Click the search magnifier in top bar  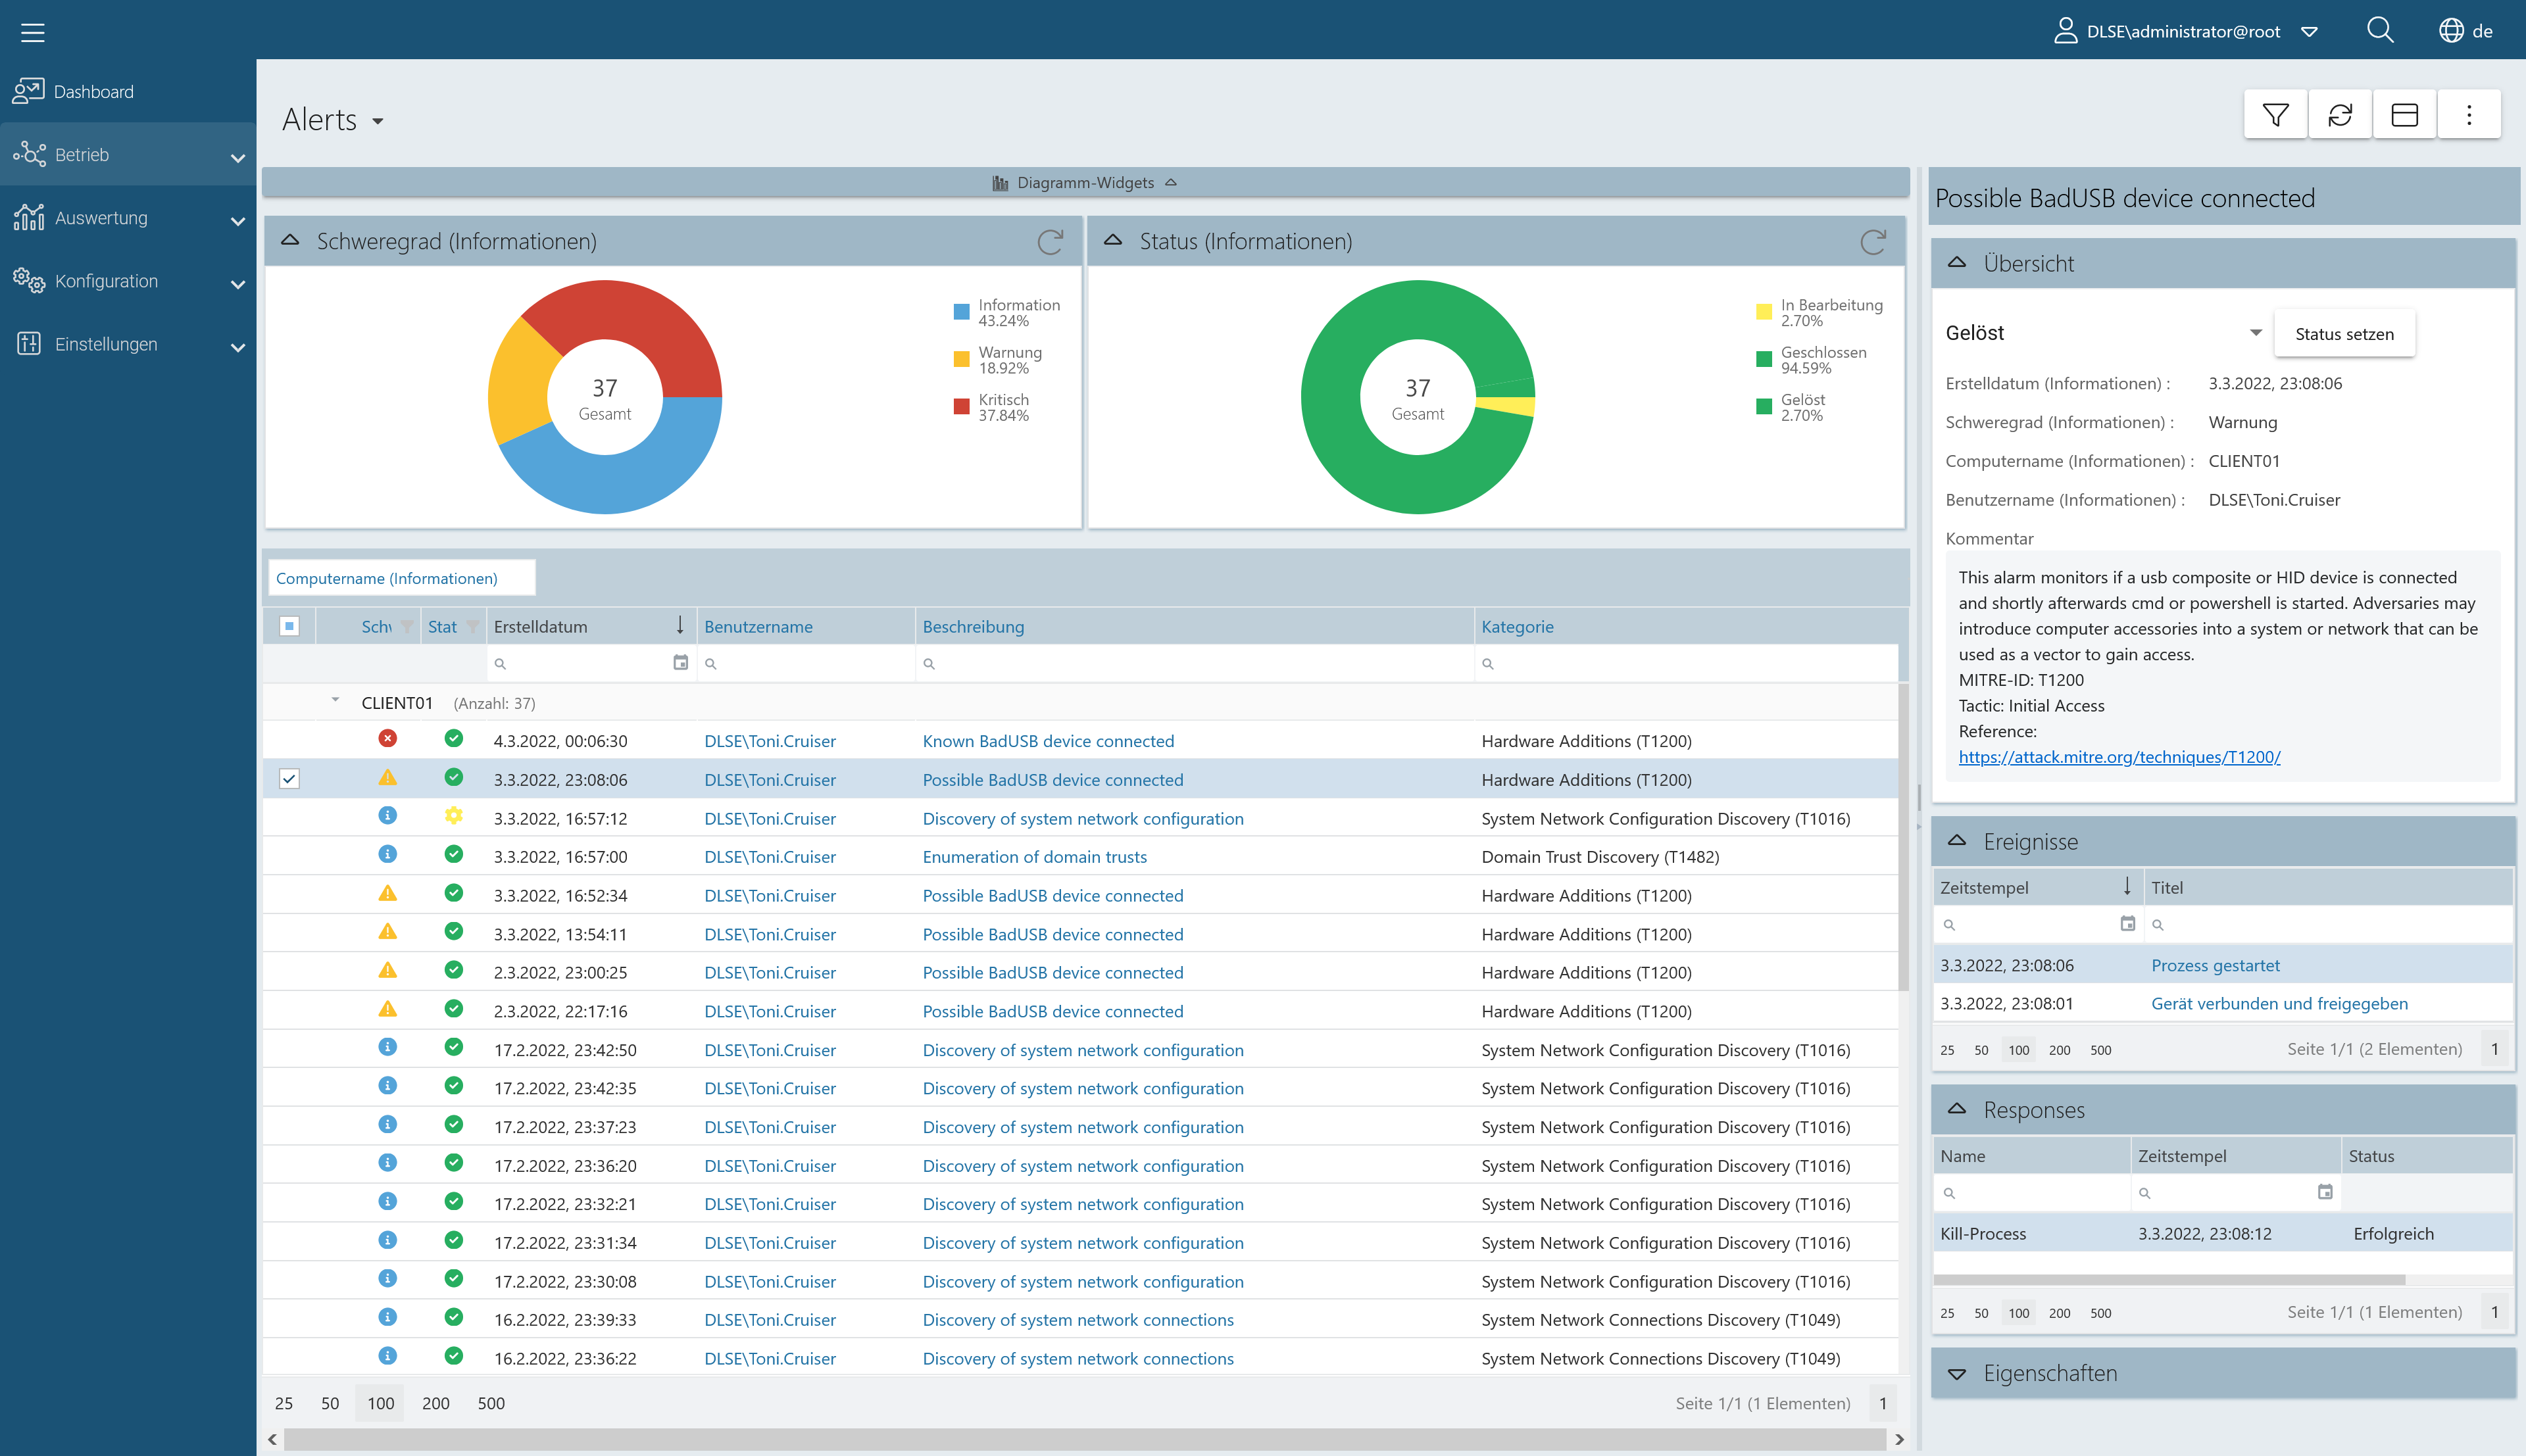[2380, 31]
